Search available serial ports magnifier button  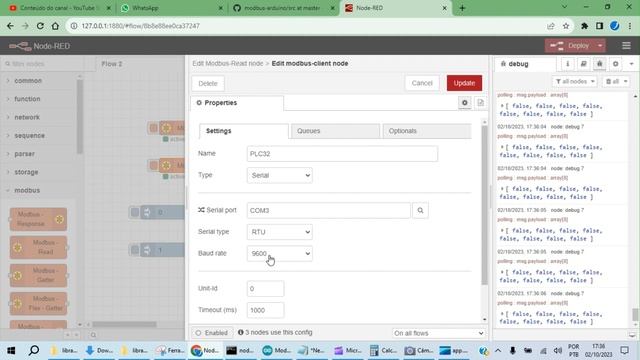[x=420, y=211]
